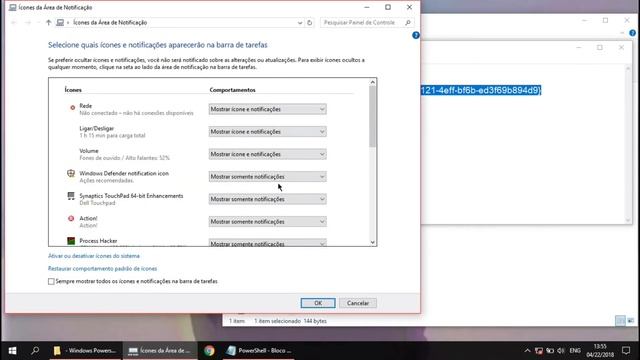The height and width of the screenshot is (360, 640).
Task: Click the search magnifier icon in Control Panel
Action: 407,22
